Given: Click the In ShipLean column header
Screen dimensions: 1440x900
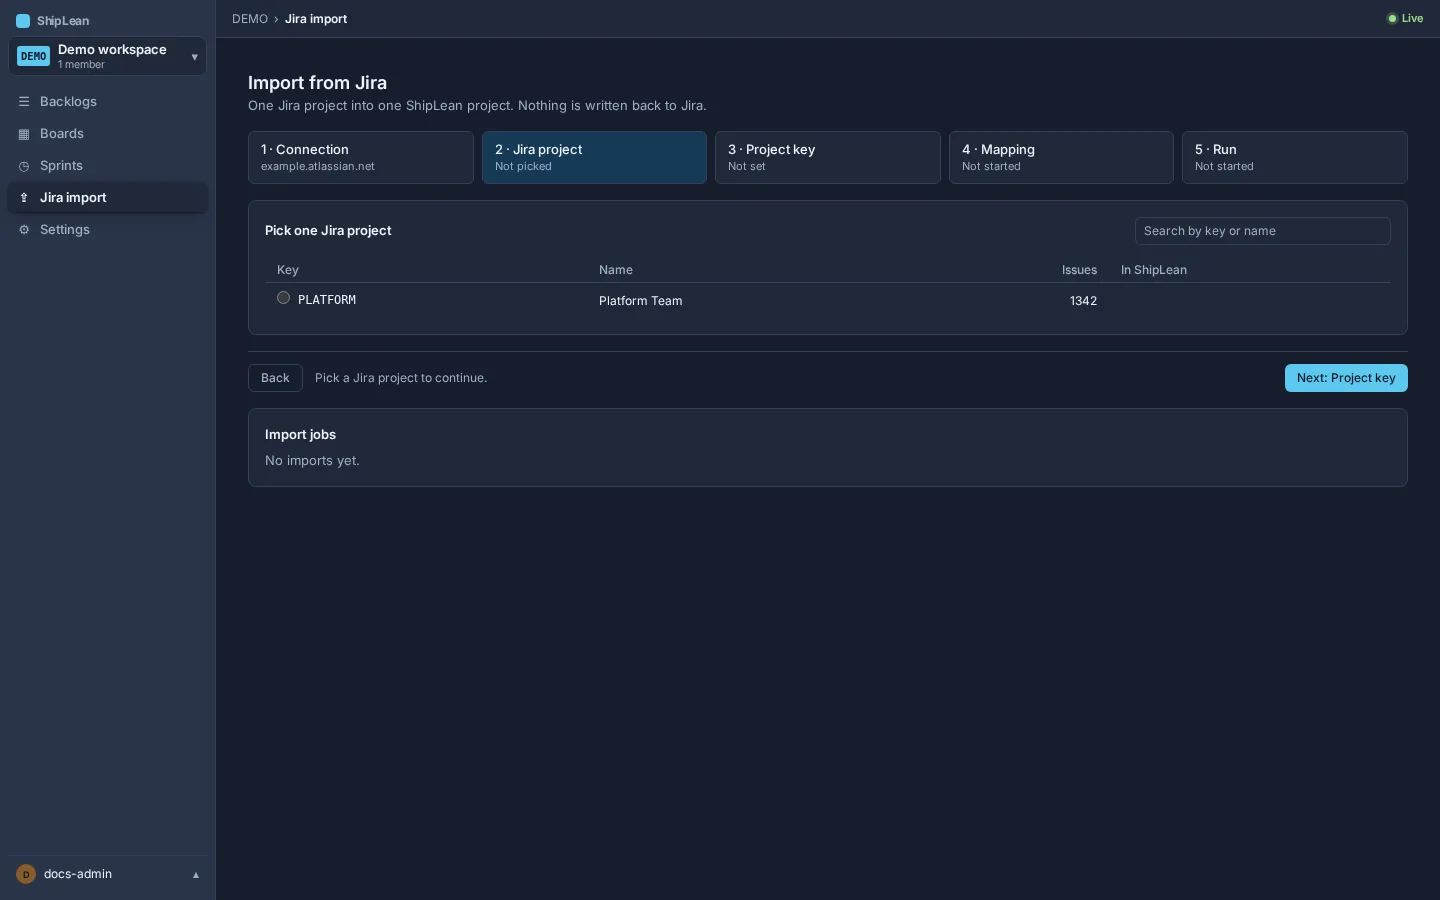Looking at the screenshot, I should click(x=1154, y=270).
